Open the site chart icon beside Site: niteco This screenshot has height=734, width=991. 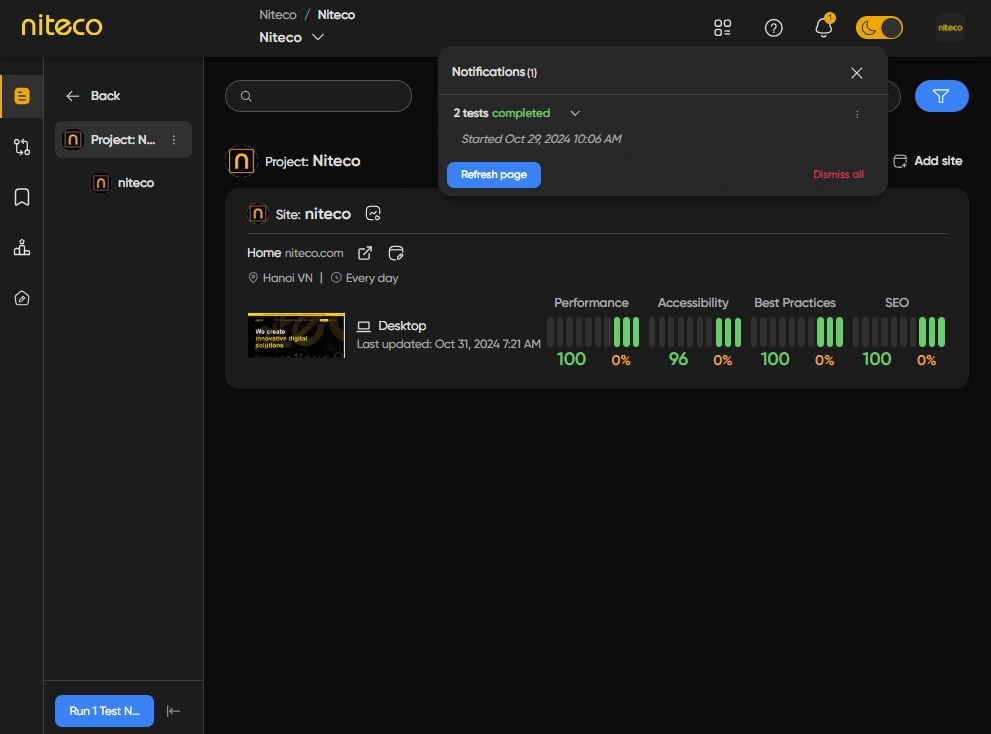coord(373,214)
